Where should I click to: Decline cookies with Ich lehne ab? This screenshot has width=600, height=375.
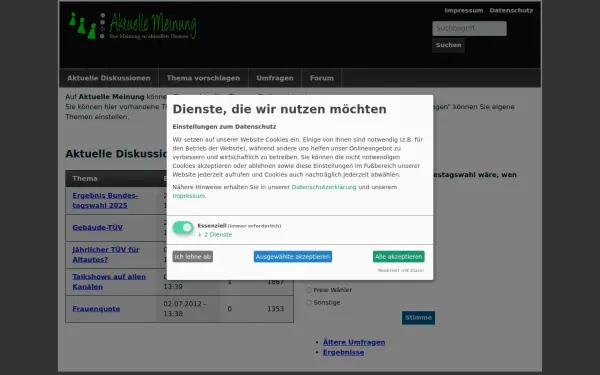(x=192, y=257)
